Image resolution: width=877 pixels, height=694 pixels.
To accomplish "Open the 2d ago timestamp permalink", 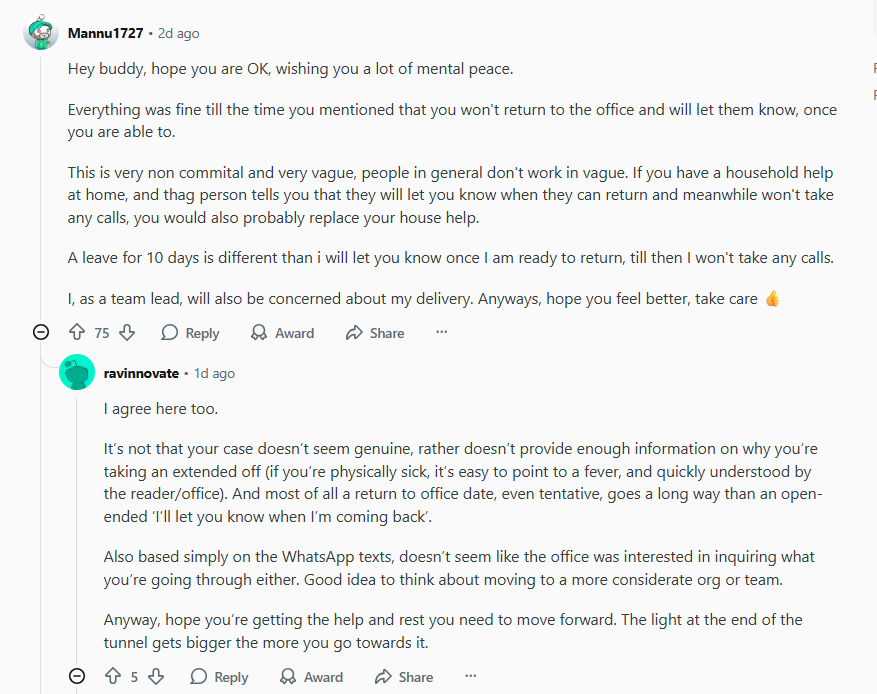I will [179, 33].
